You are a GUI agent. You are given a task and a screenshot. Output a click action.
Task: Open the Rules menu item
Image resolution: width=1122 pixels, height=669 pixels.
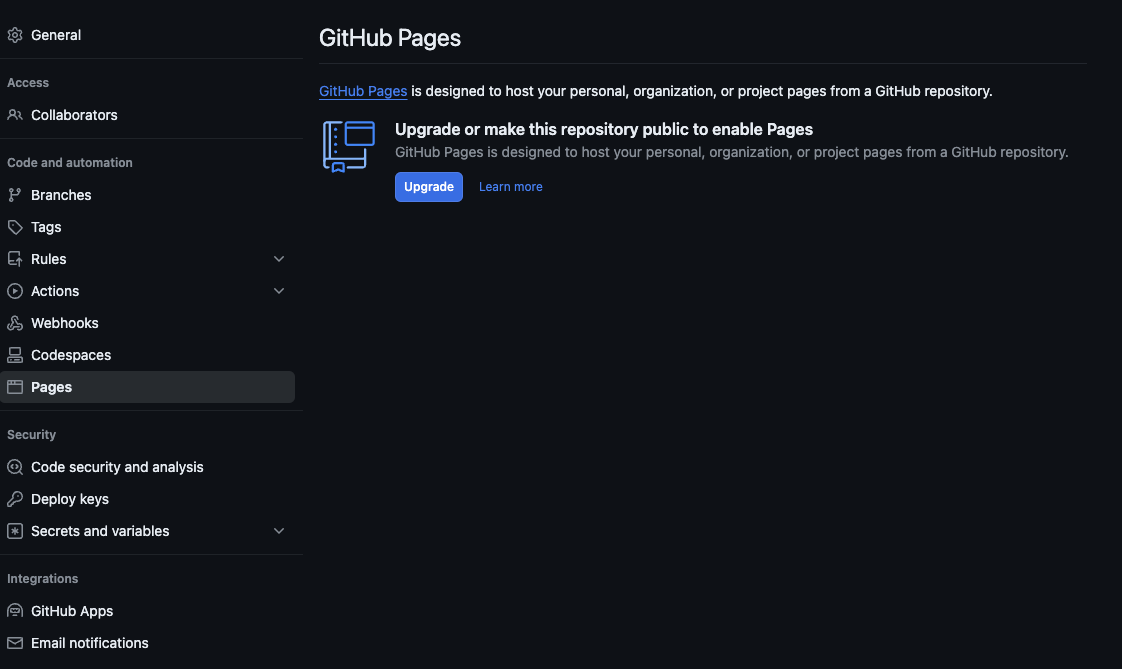pyautogui.click(x=147, y=259)
